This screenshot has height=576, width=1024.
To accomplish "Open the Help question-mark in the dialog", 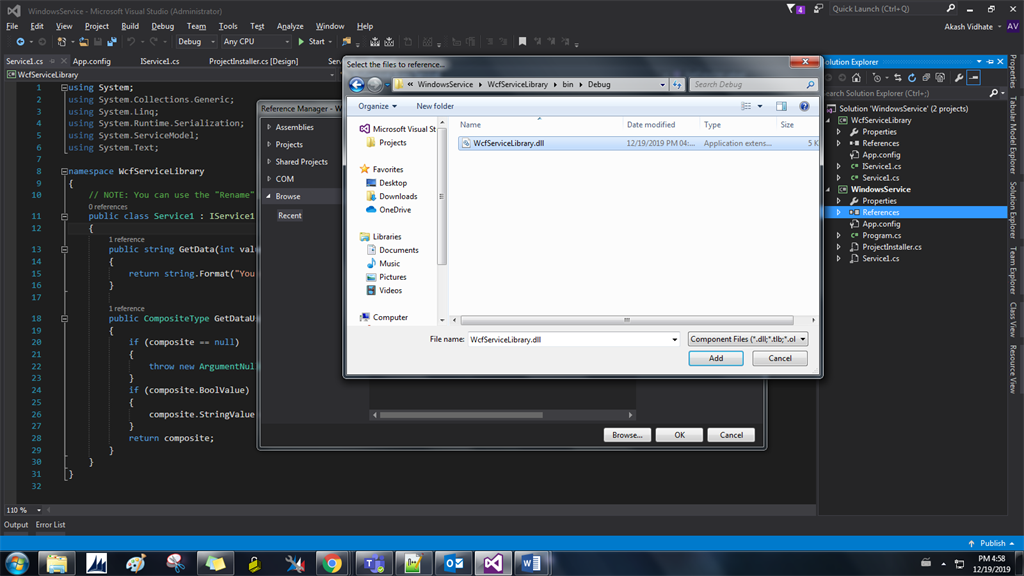I will tap(804, 106).
